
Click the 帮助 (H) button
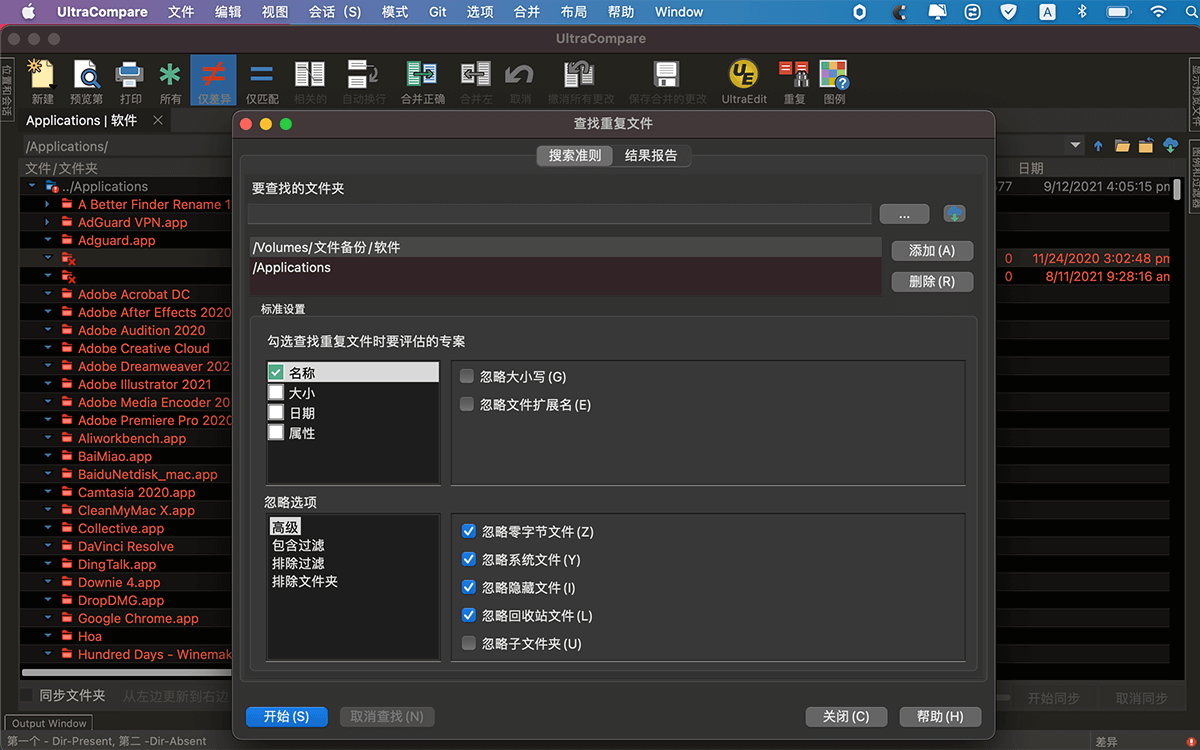[x=940, y=717]
